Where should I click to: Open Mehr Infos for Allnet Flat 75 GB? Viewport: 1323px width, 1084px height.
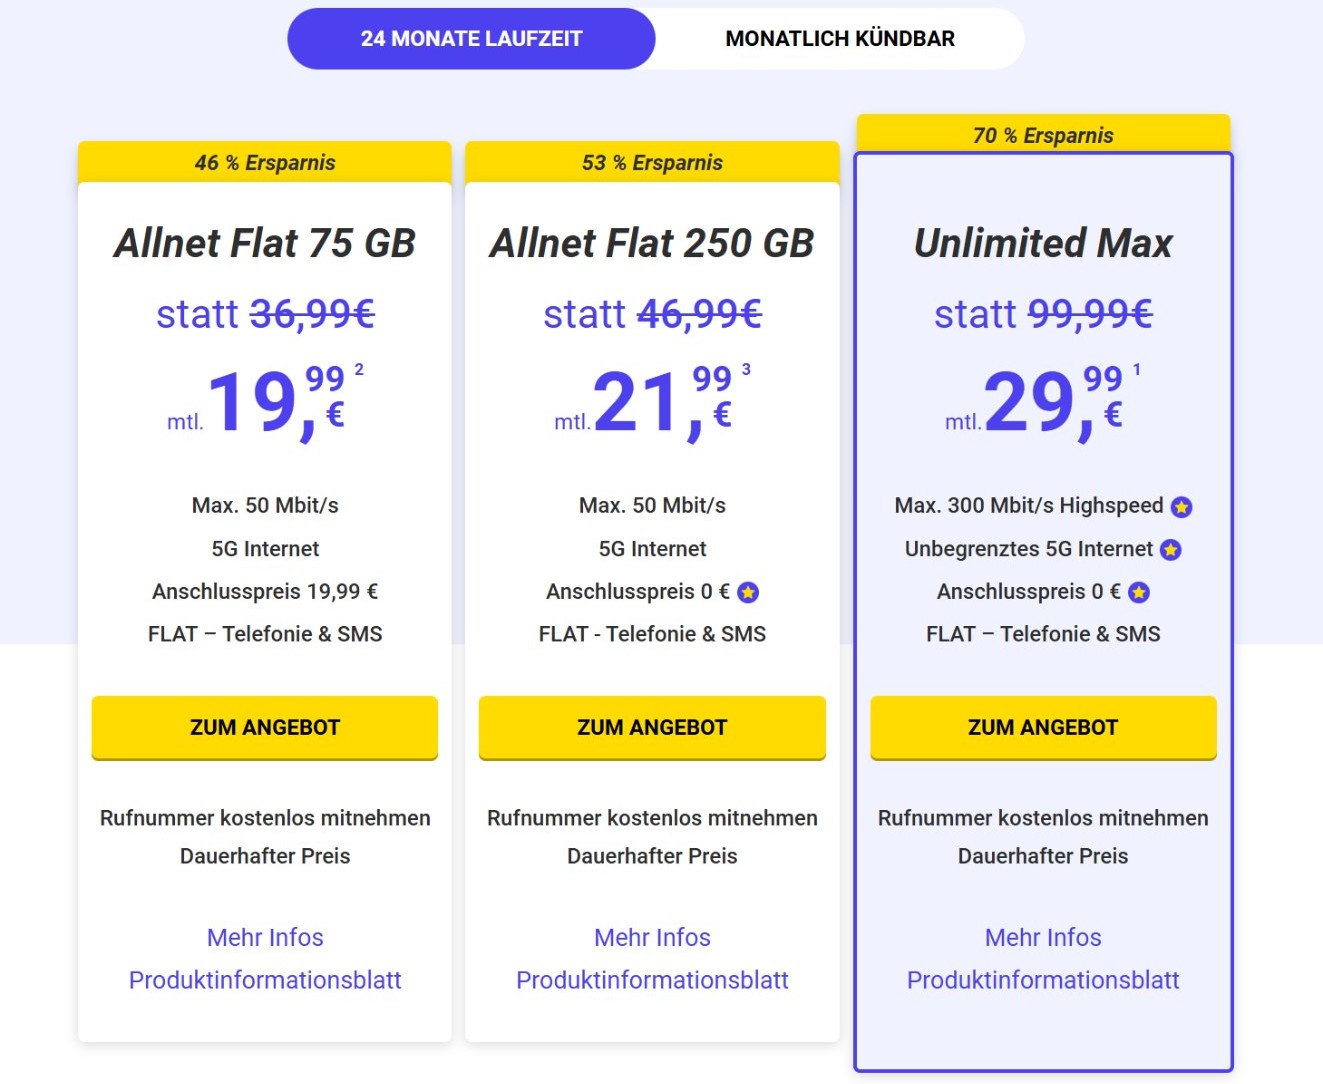click(x=265, y=938)
